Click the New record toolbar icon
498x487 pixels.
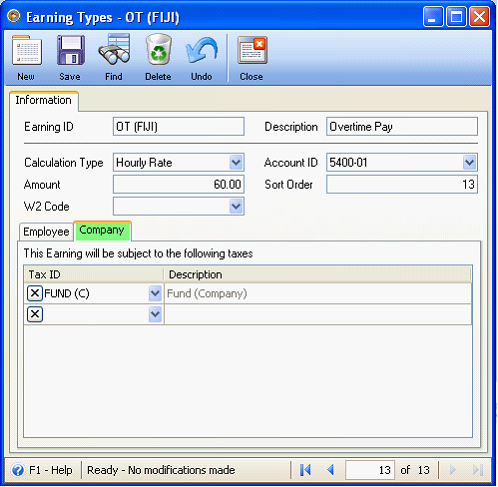point(27,50)
